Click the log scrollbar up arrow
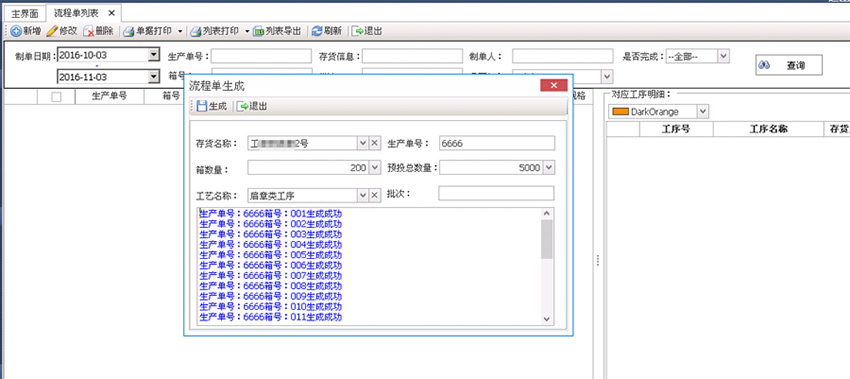This screenshot has width=850, height=379. (546, 214)
